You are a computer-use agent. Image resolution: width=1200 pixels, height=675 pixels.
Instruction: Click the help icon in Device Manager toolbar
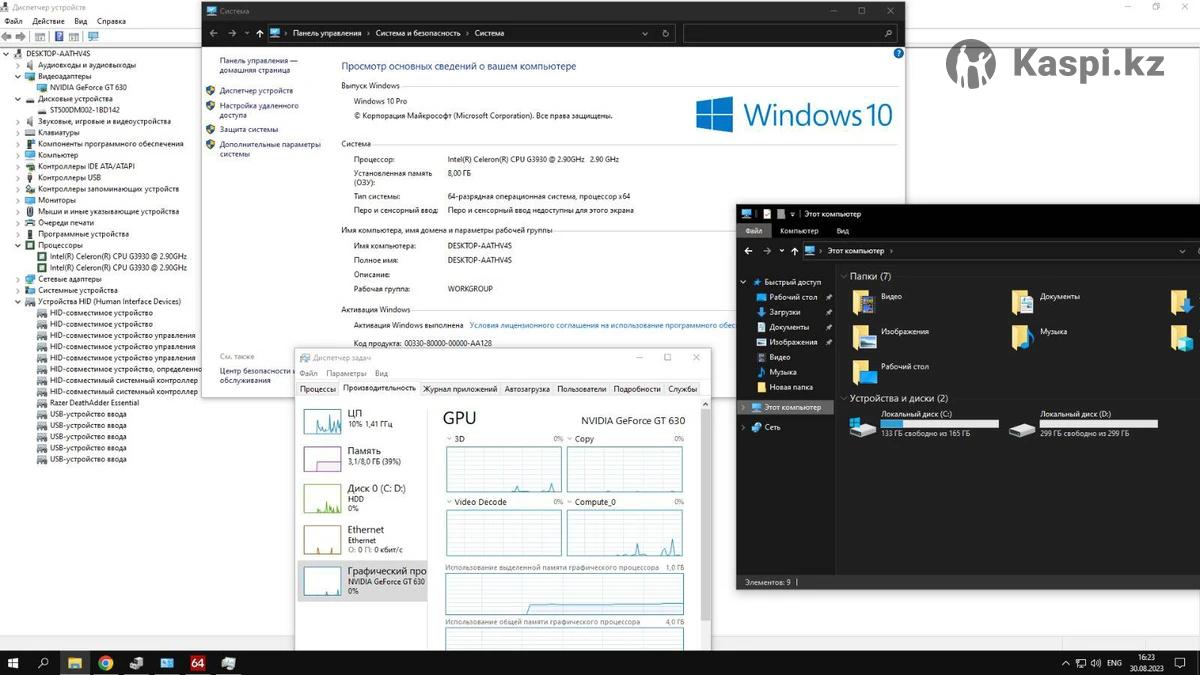pyautogui.click(x=60, y=37)
